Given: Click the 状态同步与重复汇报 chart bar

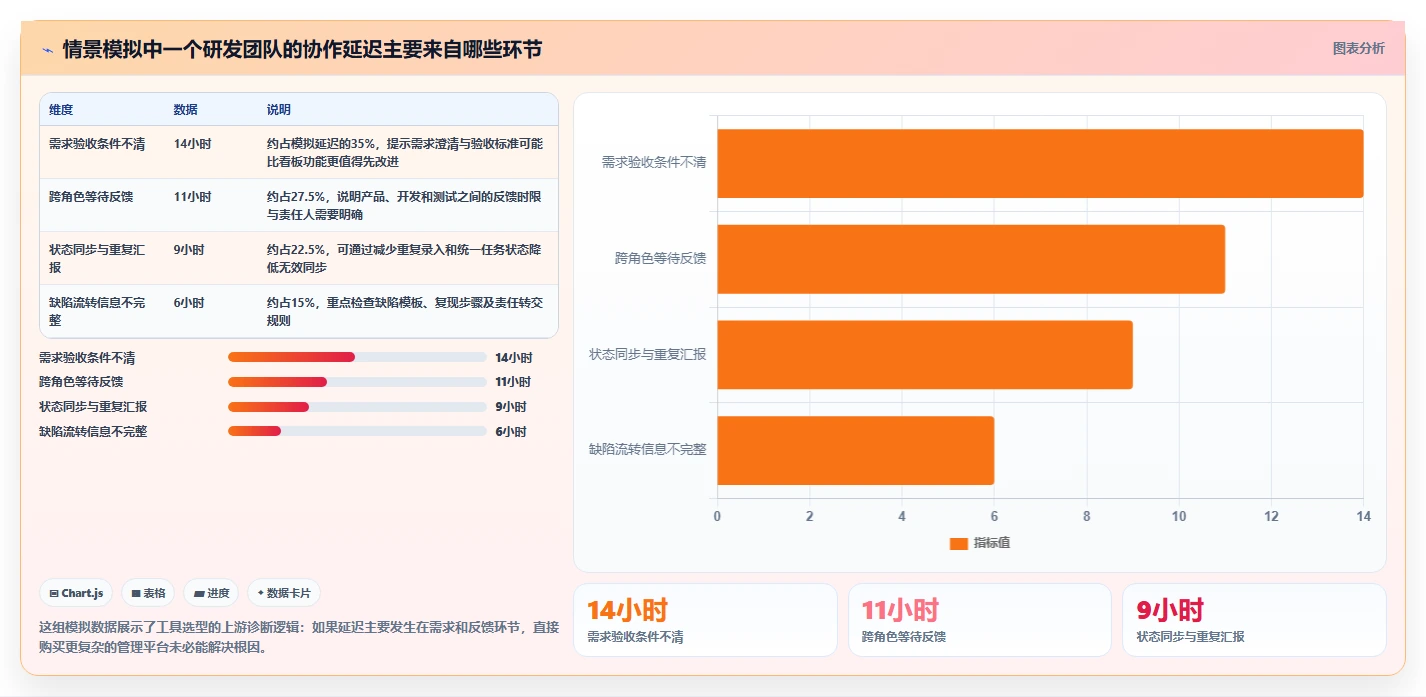Looking at the screenshot, I should [x=925, y=355].
